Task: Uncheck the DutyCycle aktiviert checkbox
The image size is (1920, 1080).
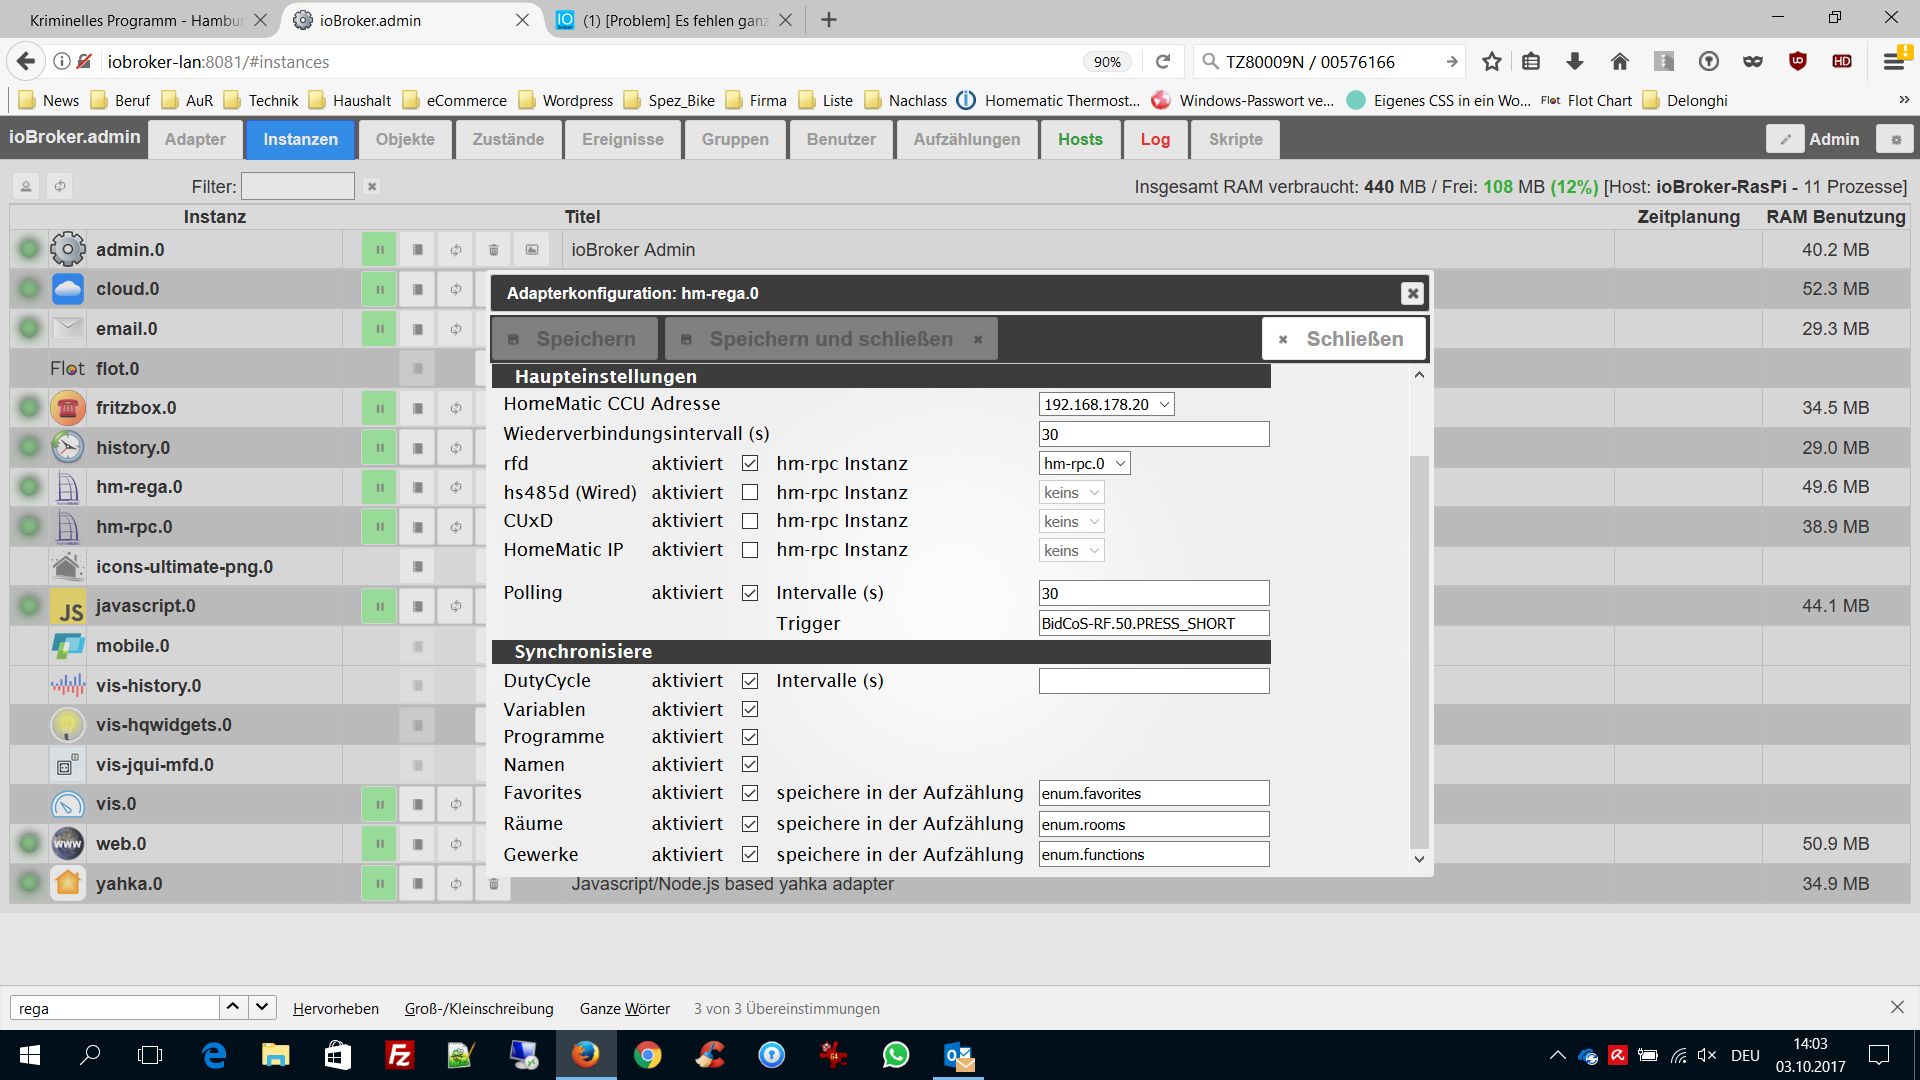Action: pos(750,681)
